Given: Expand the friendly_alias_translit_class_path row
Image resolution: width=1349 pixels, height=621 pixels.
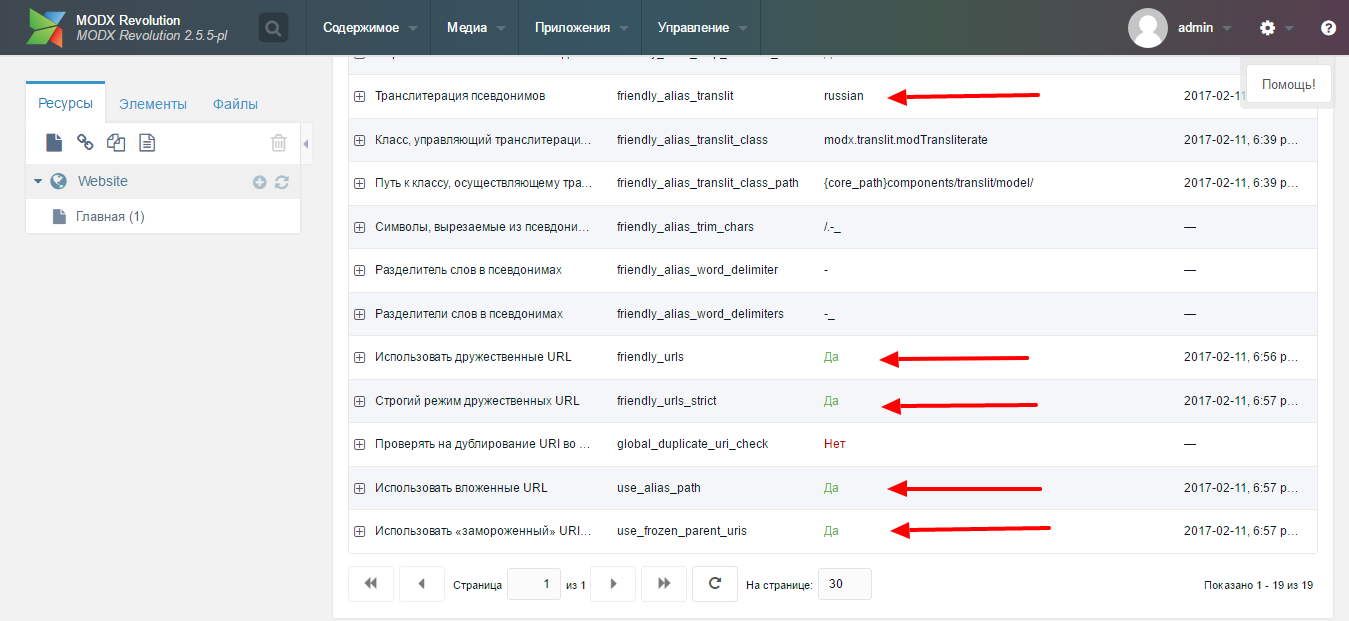Looking at the screenshot, I should [x=359, y=183].
